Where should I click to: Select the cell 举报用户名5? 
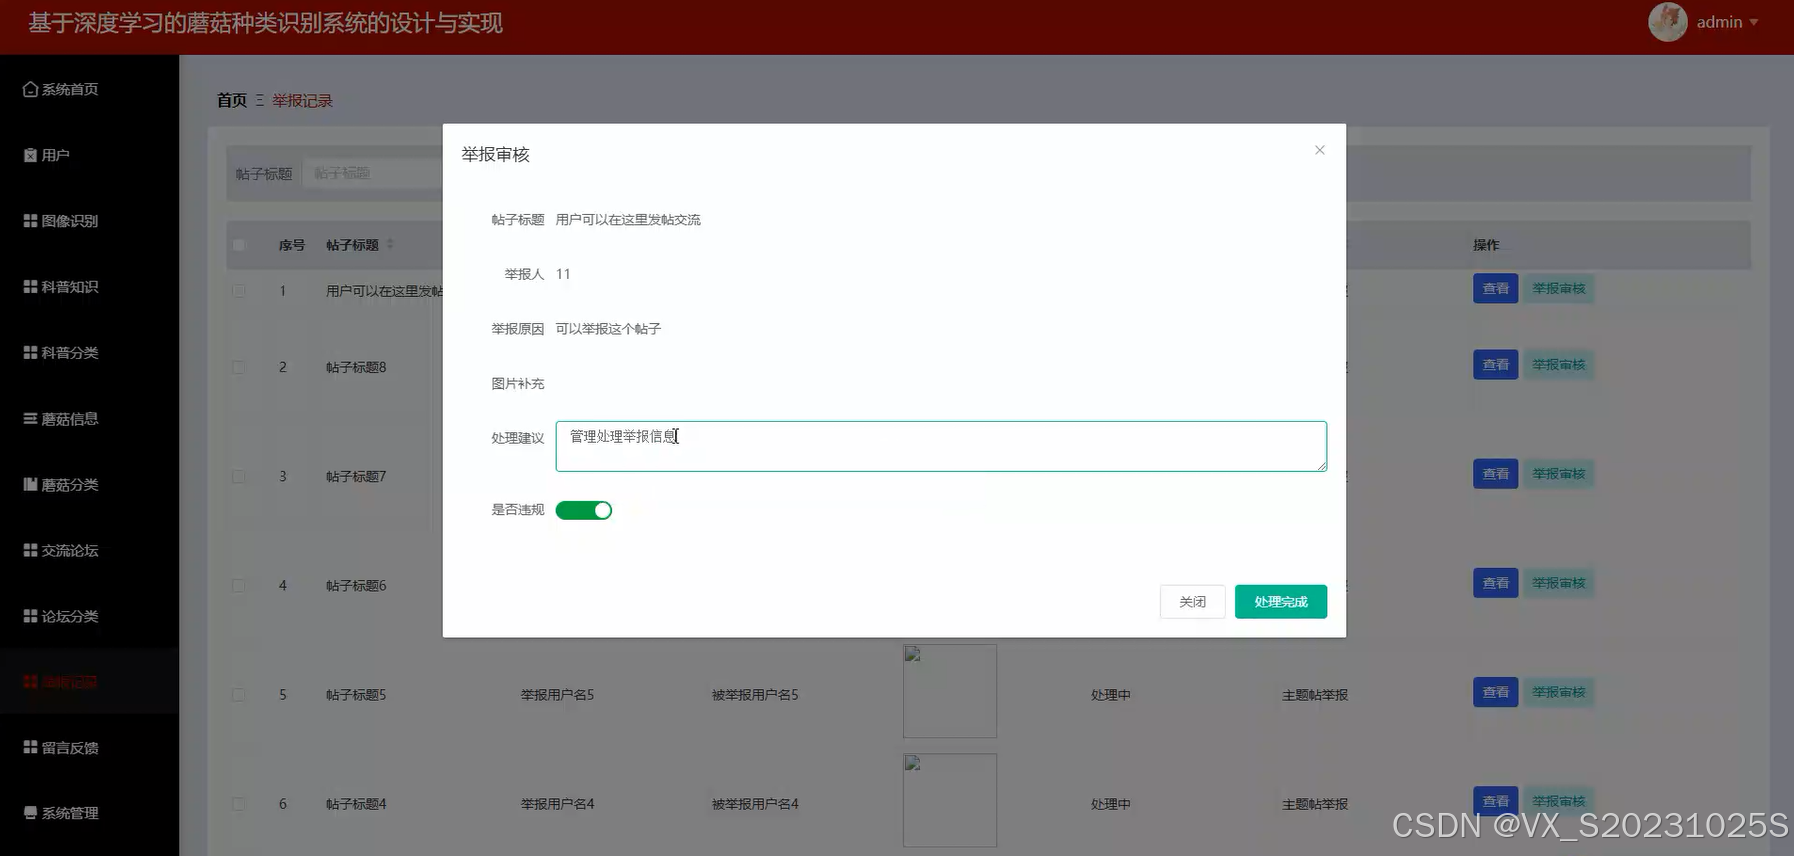557,695
